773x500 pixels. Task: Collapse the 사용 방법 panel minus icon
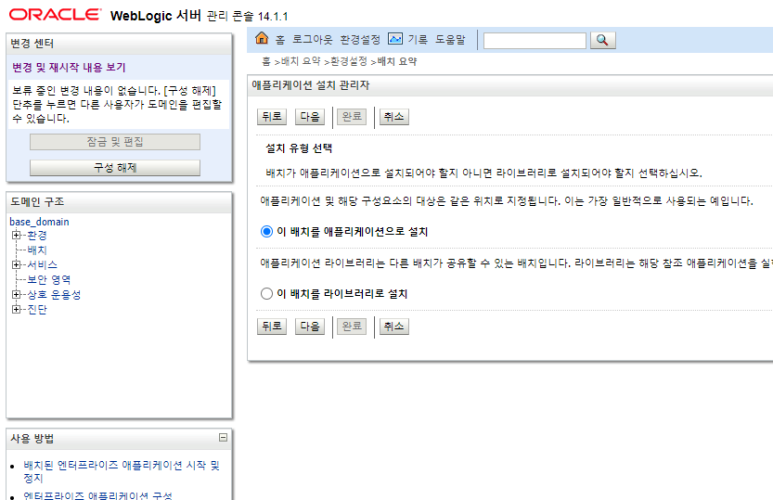pos(223,437)
